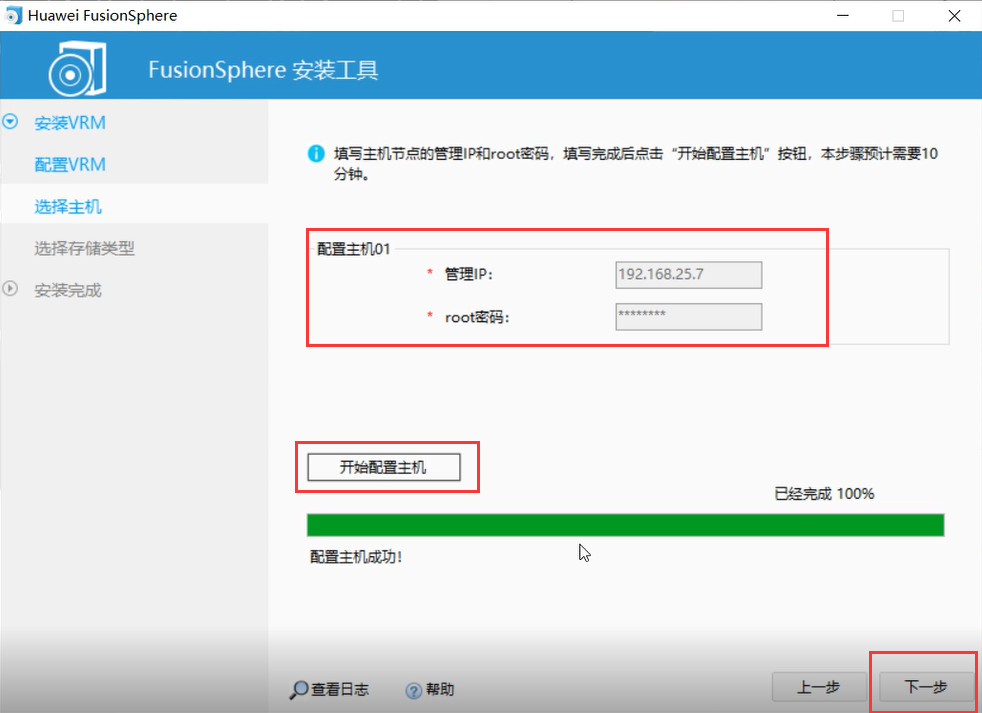Minimize the Huawei FusionSphere window
This screenshot has width=982, height=713.
point(843,16)
